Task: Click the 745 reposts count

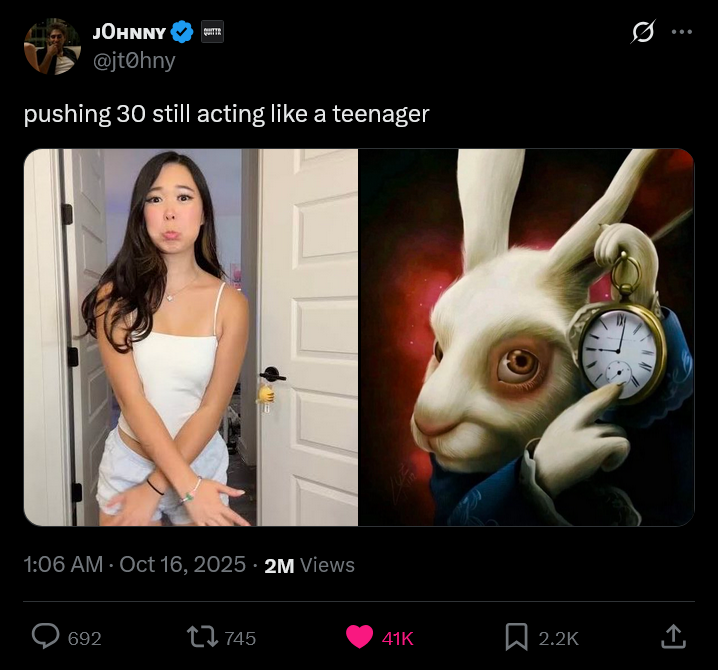Action: click(240, 638)
